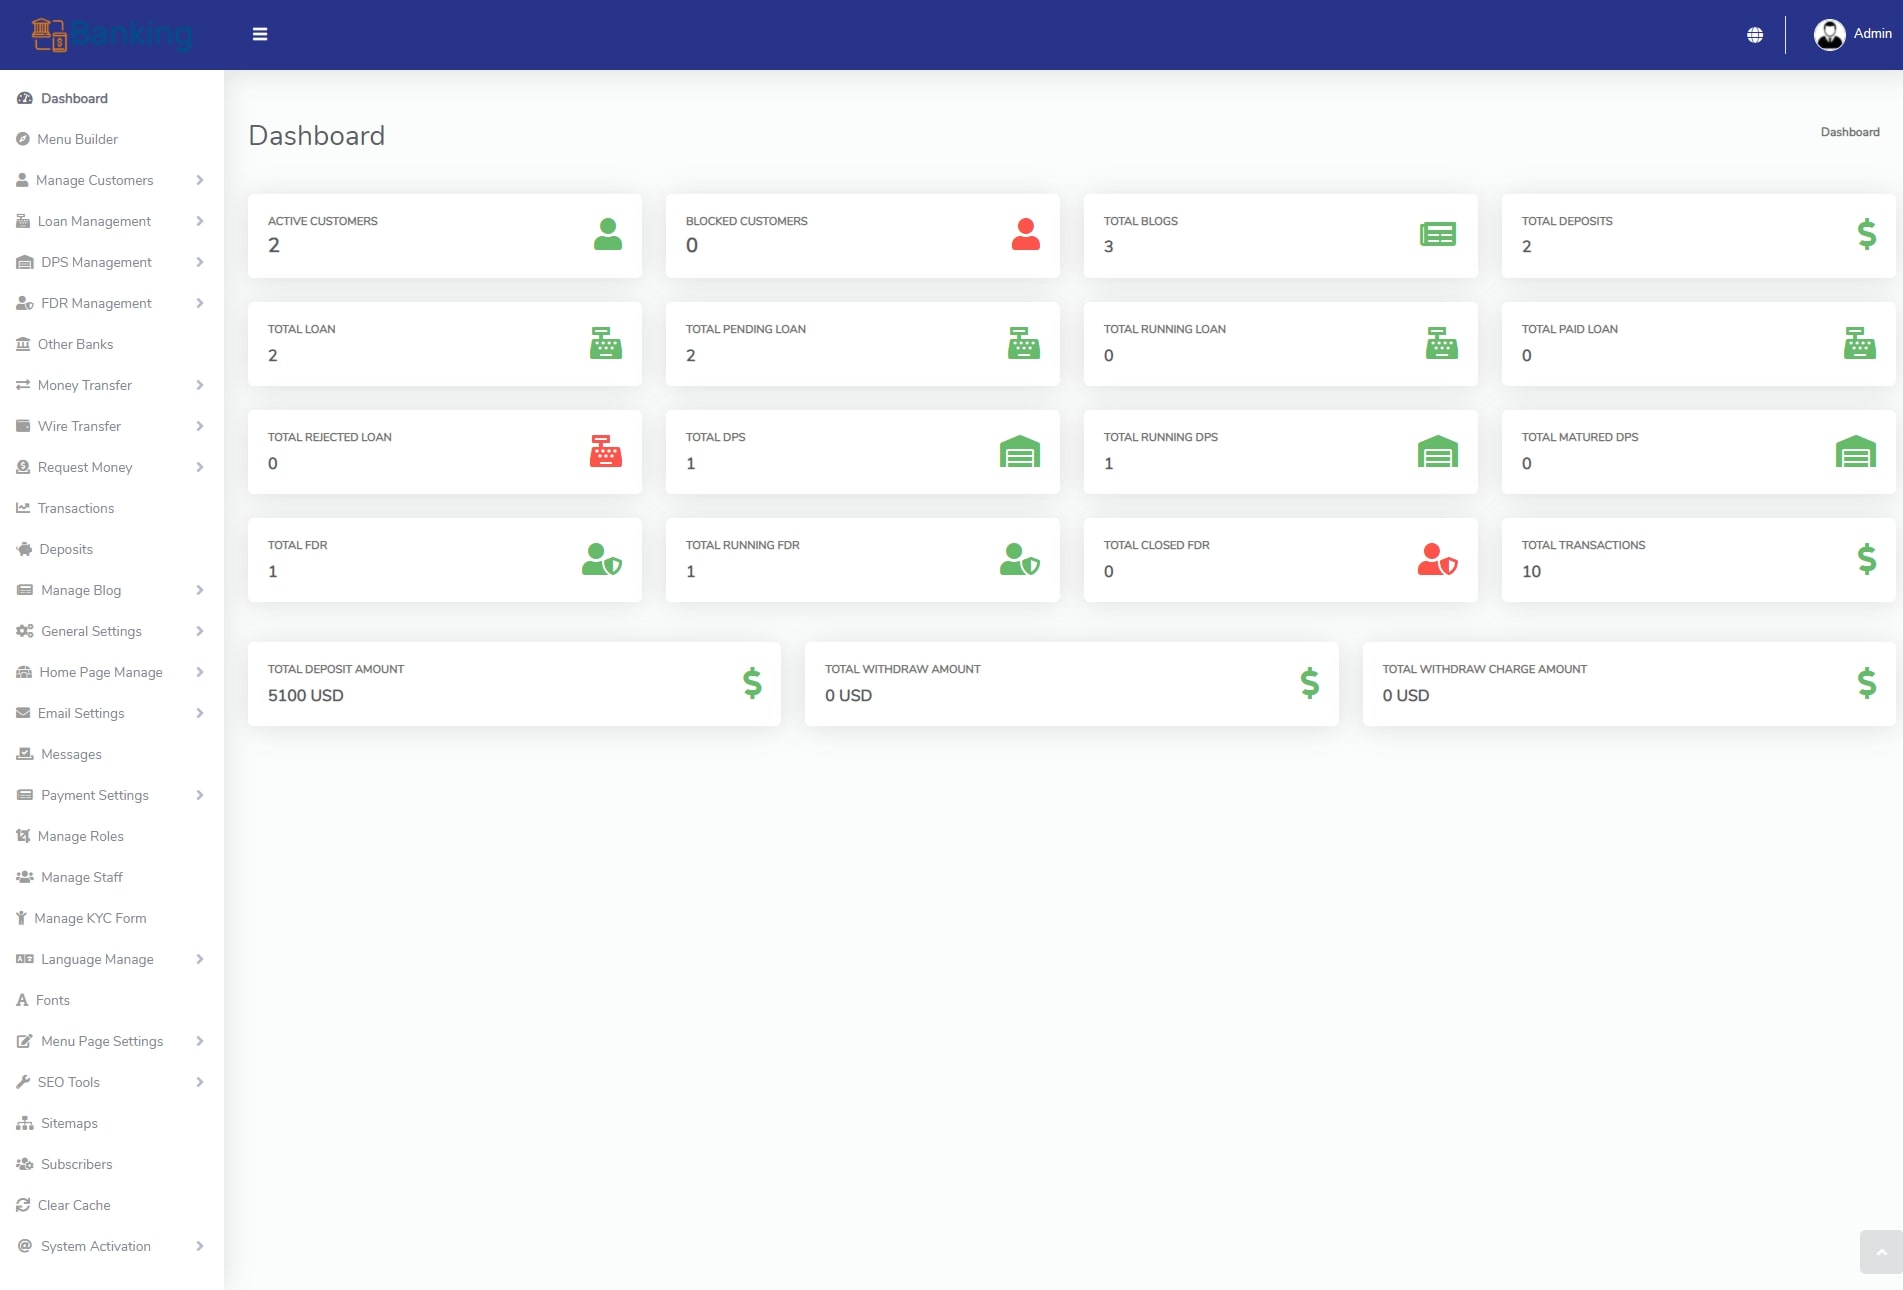
Task: Open the Menu Builder page
Action: (77, 139)
